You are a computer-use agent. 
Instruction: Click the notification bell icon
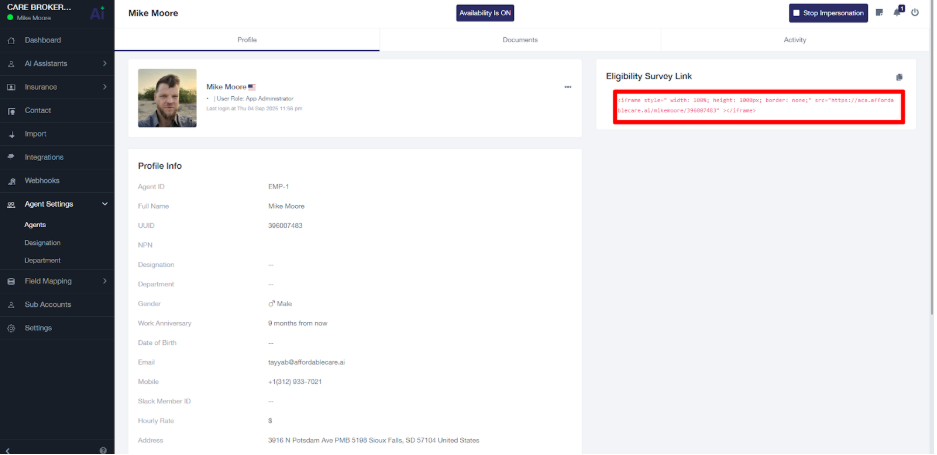pos(897,13)
